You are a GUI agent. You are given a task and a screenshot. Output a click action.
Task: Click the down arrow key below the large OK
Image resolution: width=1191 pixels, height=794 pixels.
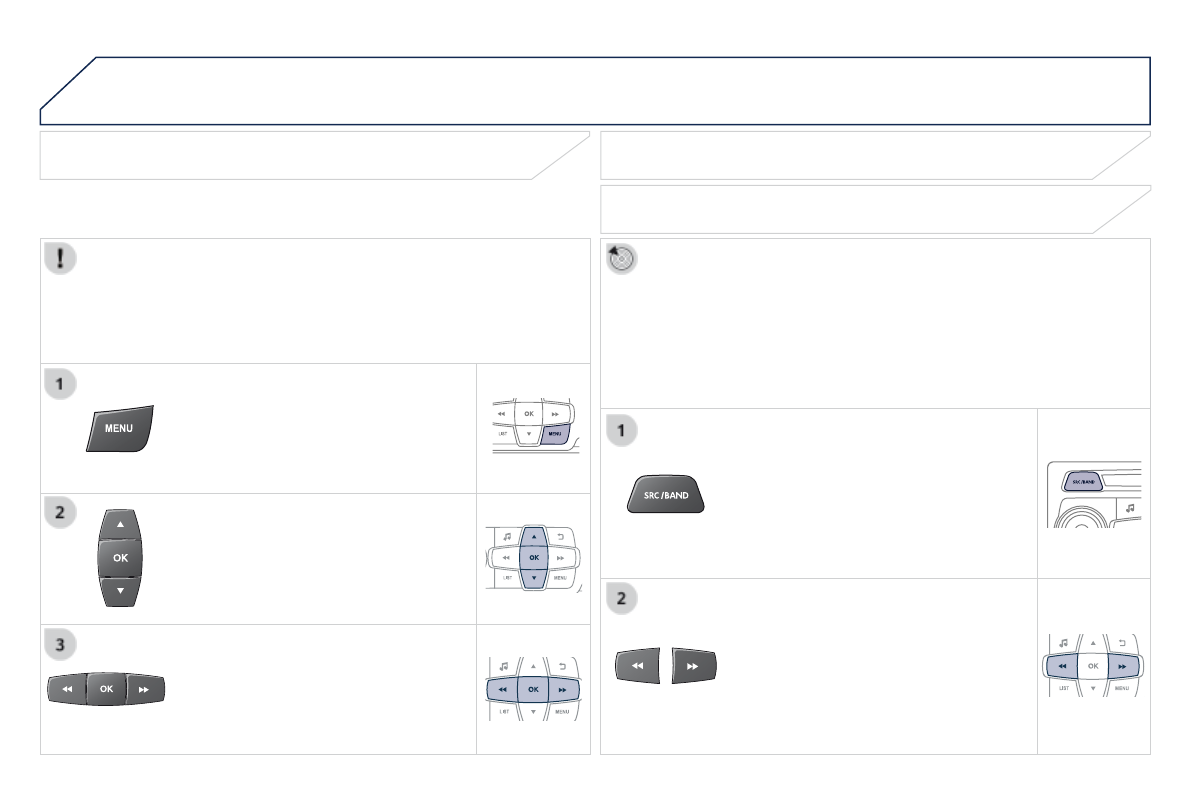[120, 591]
